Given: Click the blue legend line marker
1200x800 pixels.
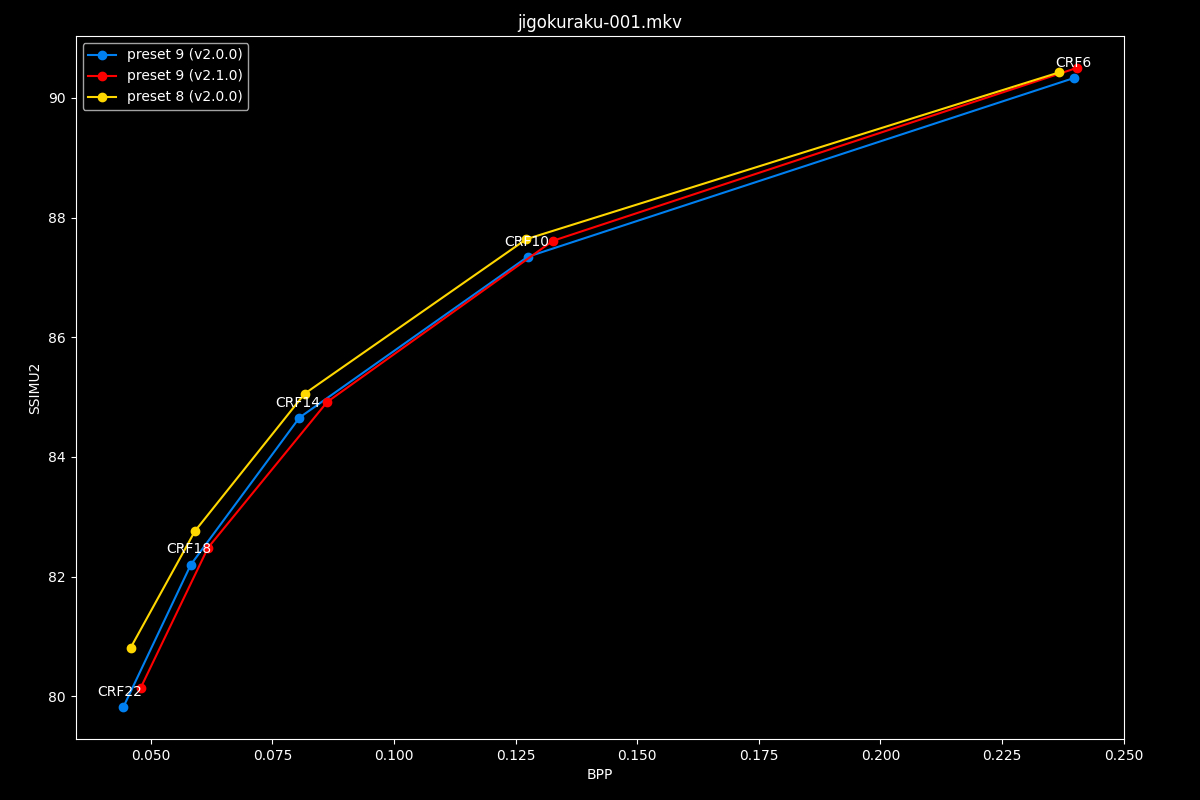Looking at the screenshot, I should coord(102,55).
